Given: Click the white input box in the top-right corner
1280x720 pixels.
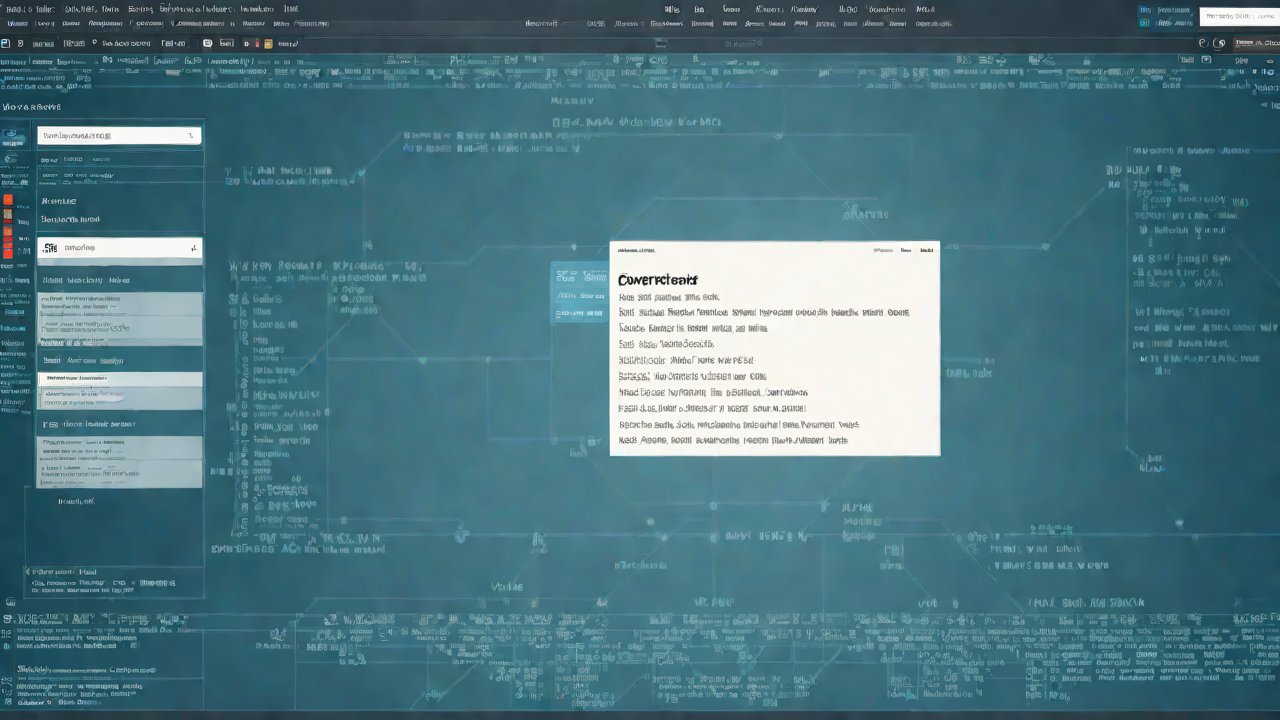Looking at the screenshot, I should pyautogui.click(x=1238, y=15).
